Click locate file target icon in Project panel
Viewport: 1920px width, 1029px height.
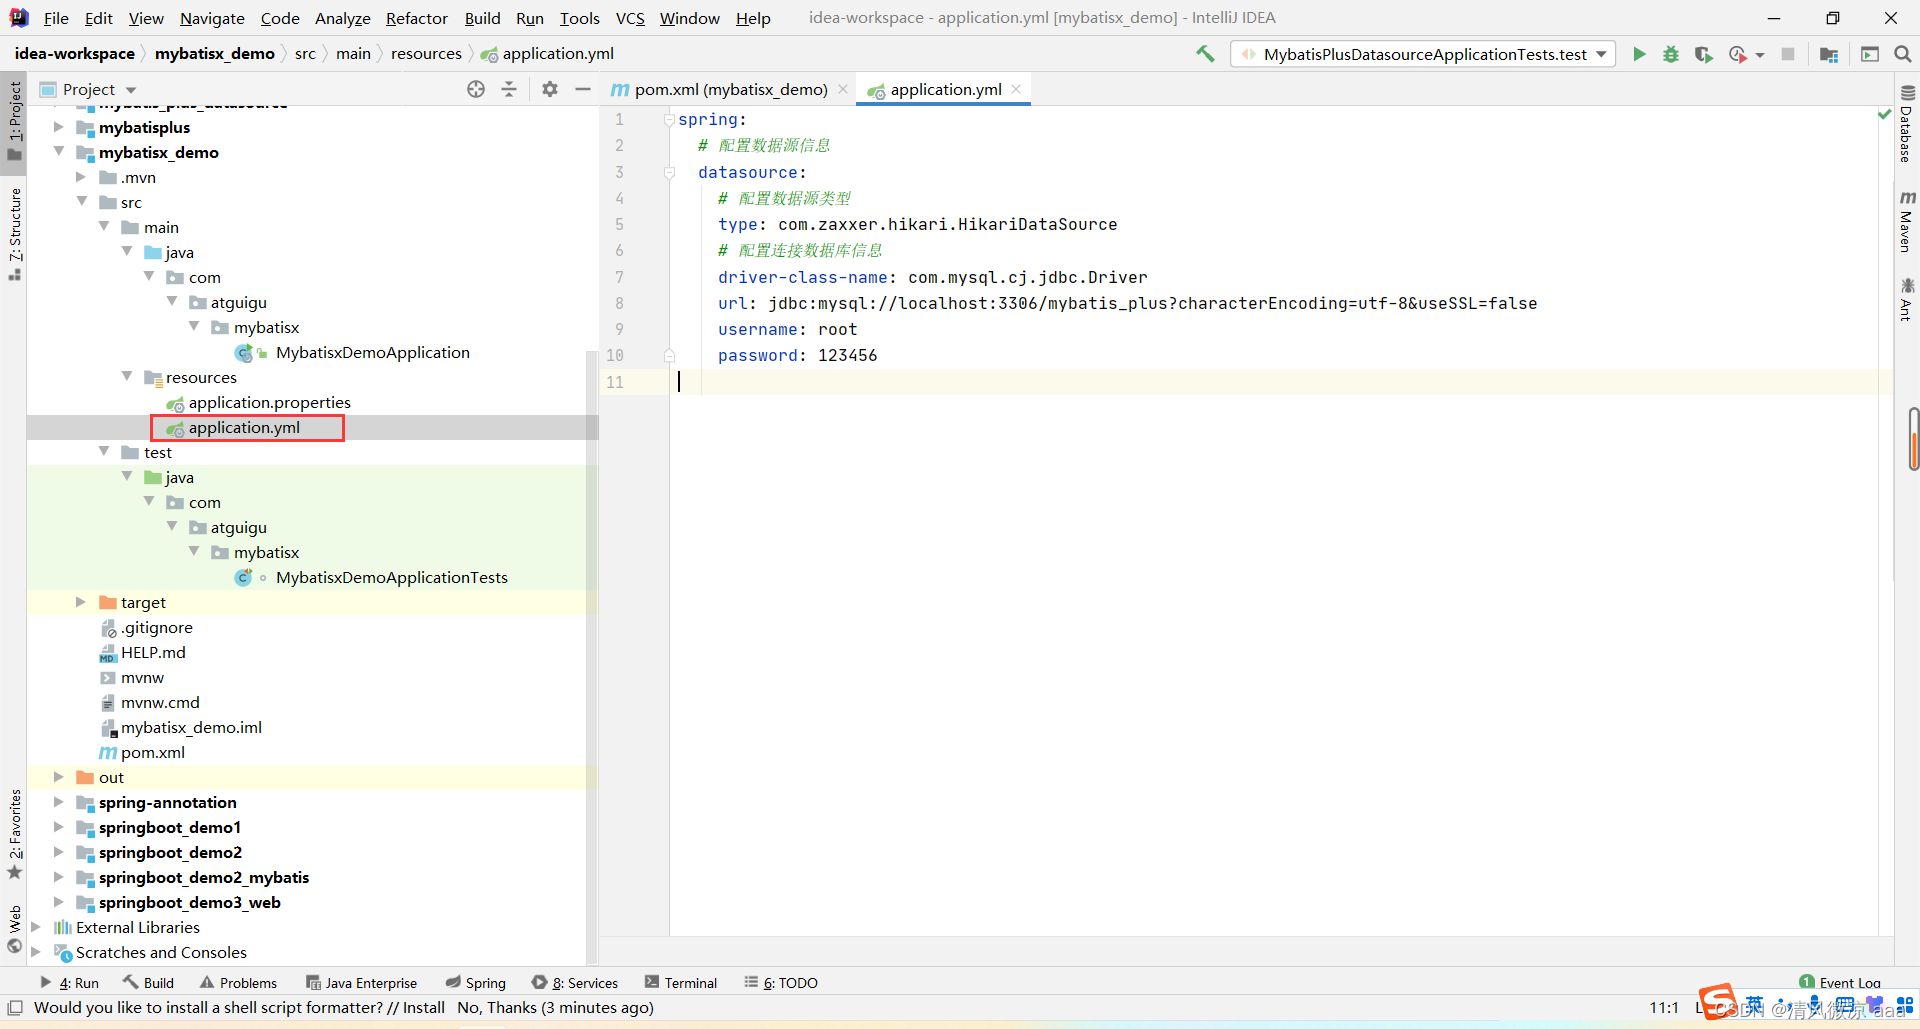click(476, 89)
